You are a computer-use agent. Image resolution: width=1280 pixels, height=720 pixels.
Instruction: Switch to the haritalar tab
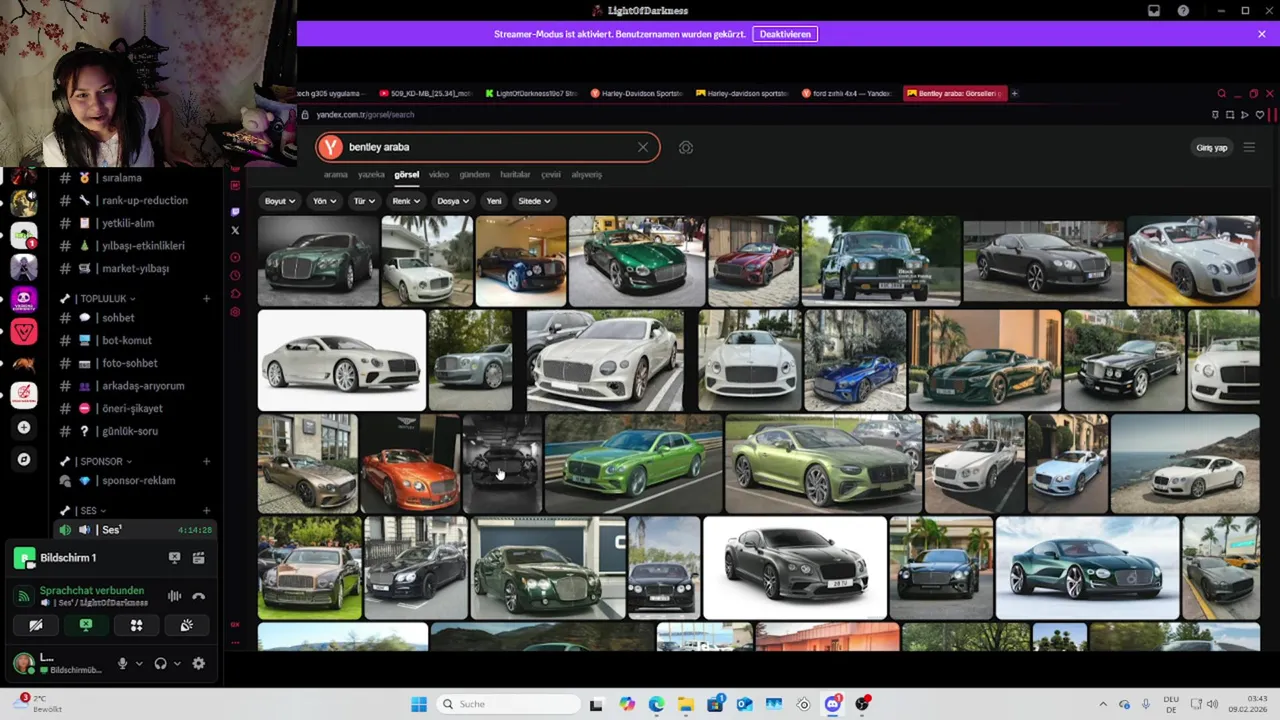pyautogui.click(x=515, y=174)
